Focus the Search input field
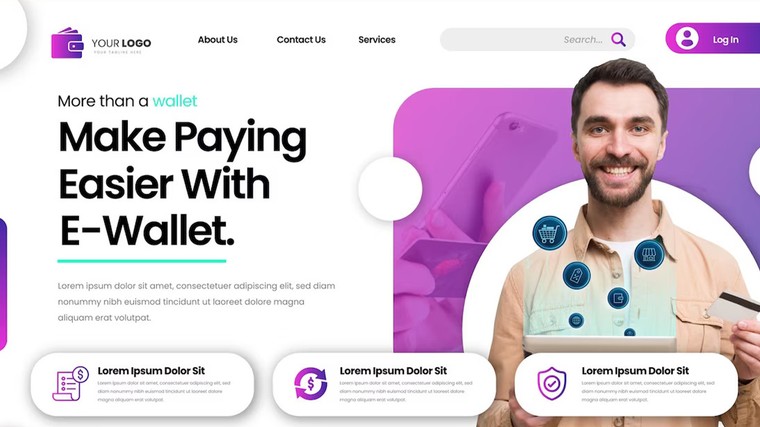Image resolution: width=760 pixels, height=427 pixels. pos(537,39)
